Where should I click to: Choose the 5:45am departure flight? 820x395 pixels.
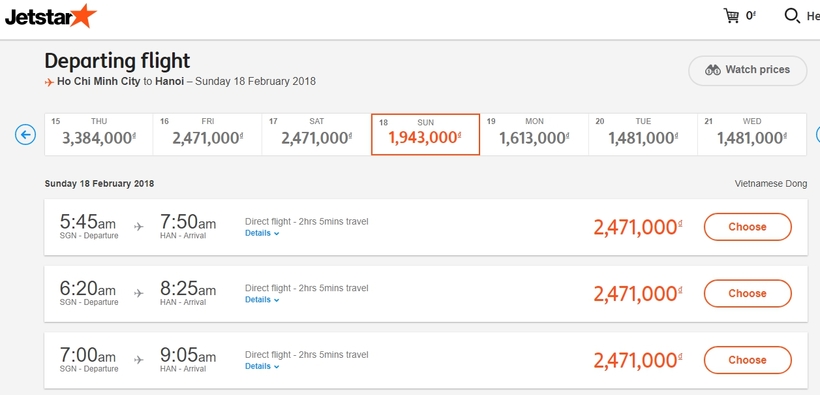748,227
